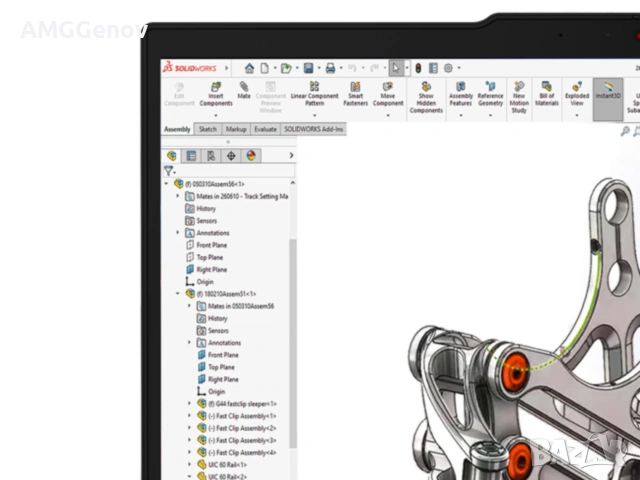
Task: Select Move Component tool
Action: pos(388,95)
